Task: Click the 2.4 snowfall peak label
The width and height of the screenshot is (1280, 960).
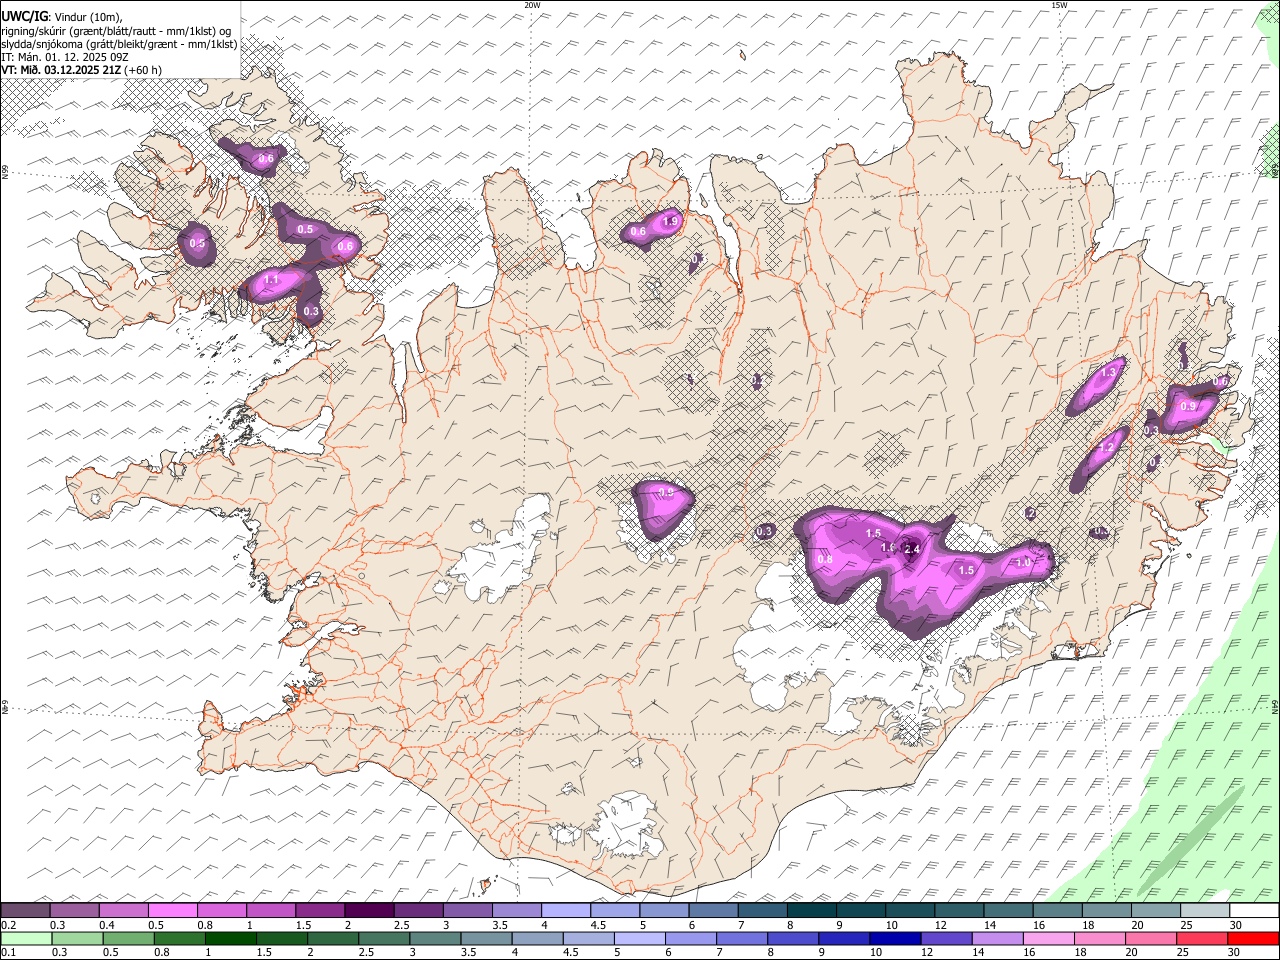Action: coord(912,549)
